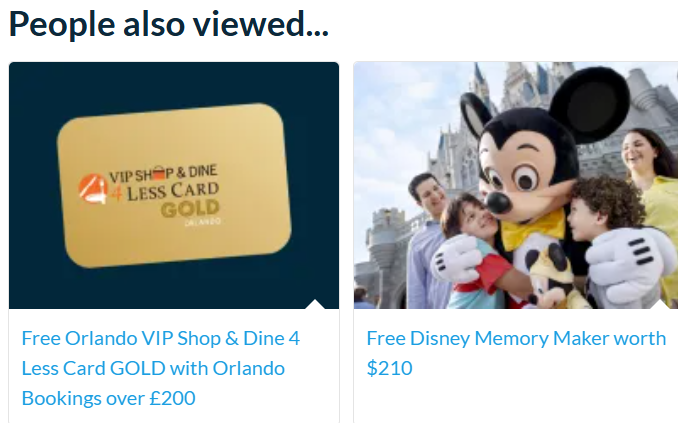Click the "Bookings over £200" line of the title

pyautogui.click(x=109, y=398)
